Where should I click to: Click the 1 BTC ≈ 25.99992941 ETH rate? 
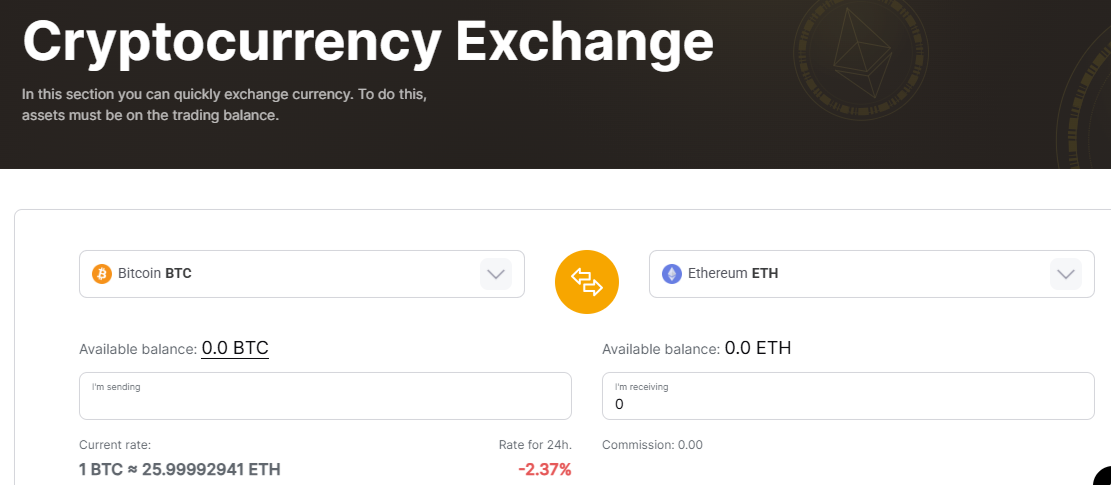coord(180,469)
